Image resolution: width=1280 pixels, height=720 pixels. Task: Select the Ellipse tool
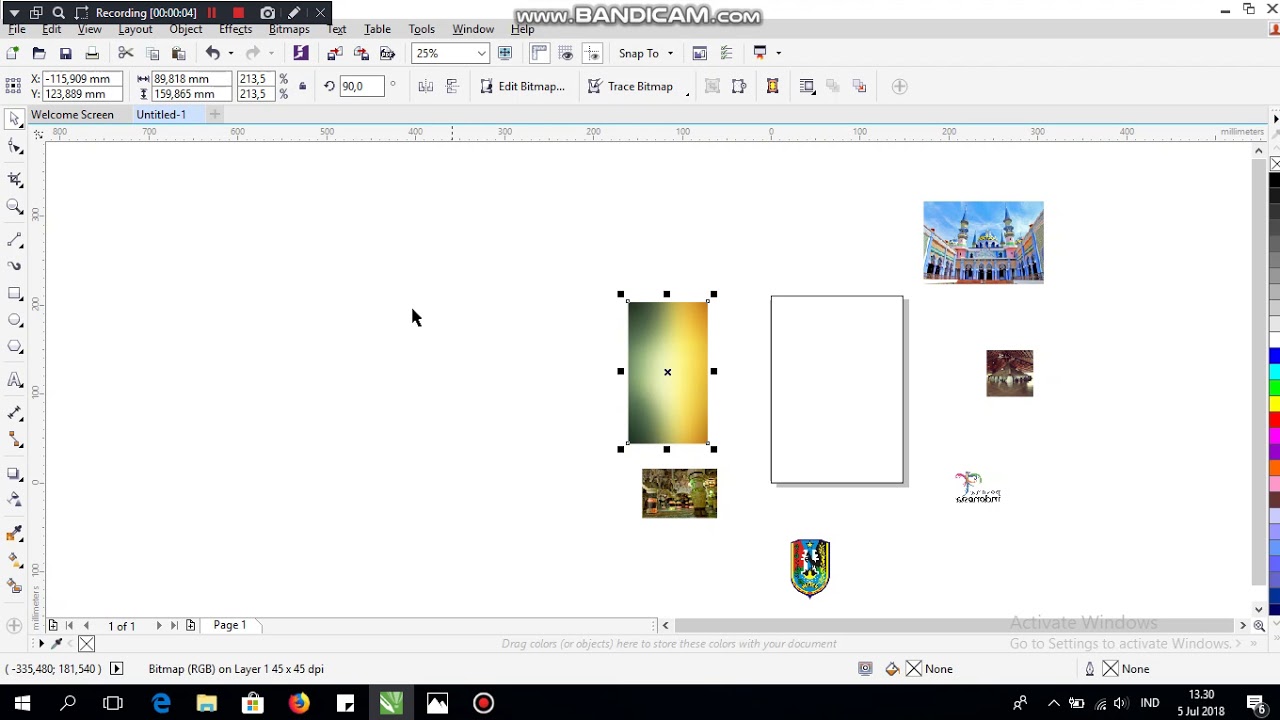point(15,320)
